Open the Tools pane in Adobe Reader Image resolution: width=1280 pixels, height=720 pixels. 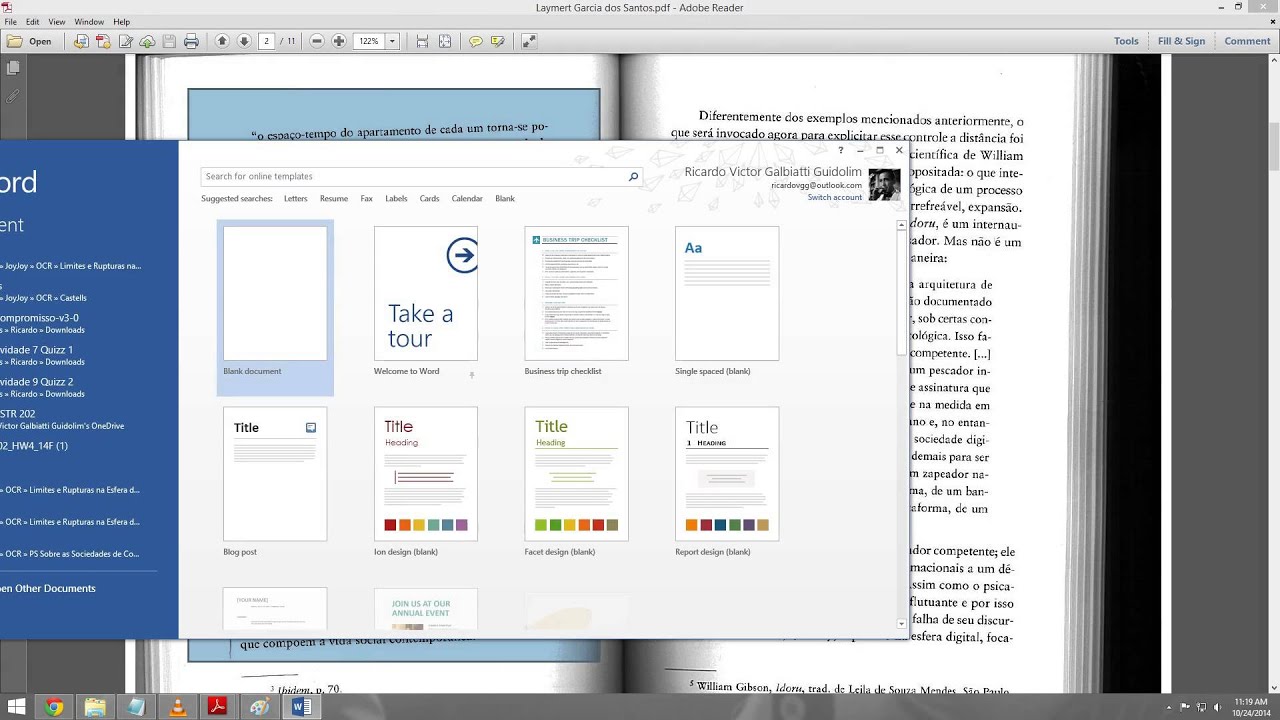pos(1126,41)
